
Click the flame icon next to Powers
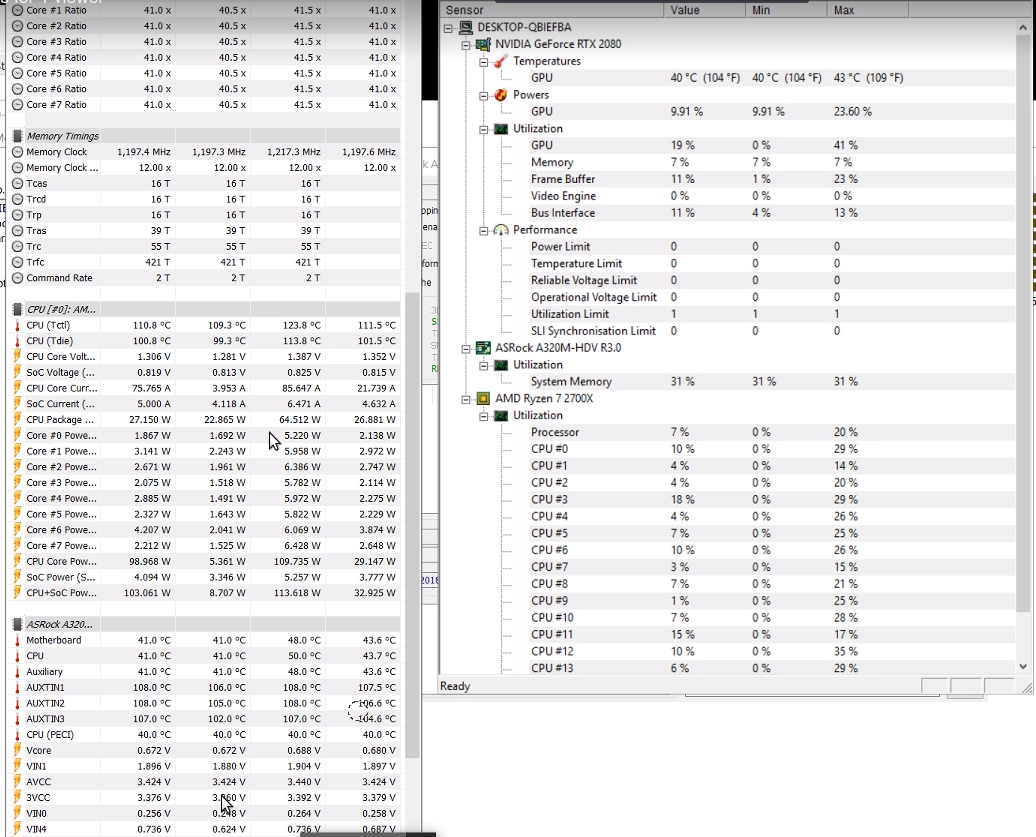501,95
